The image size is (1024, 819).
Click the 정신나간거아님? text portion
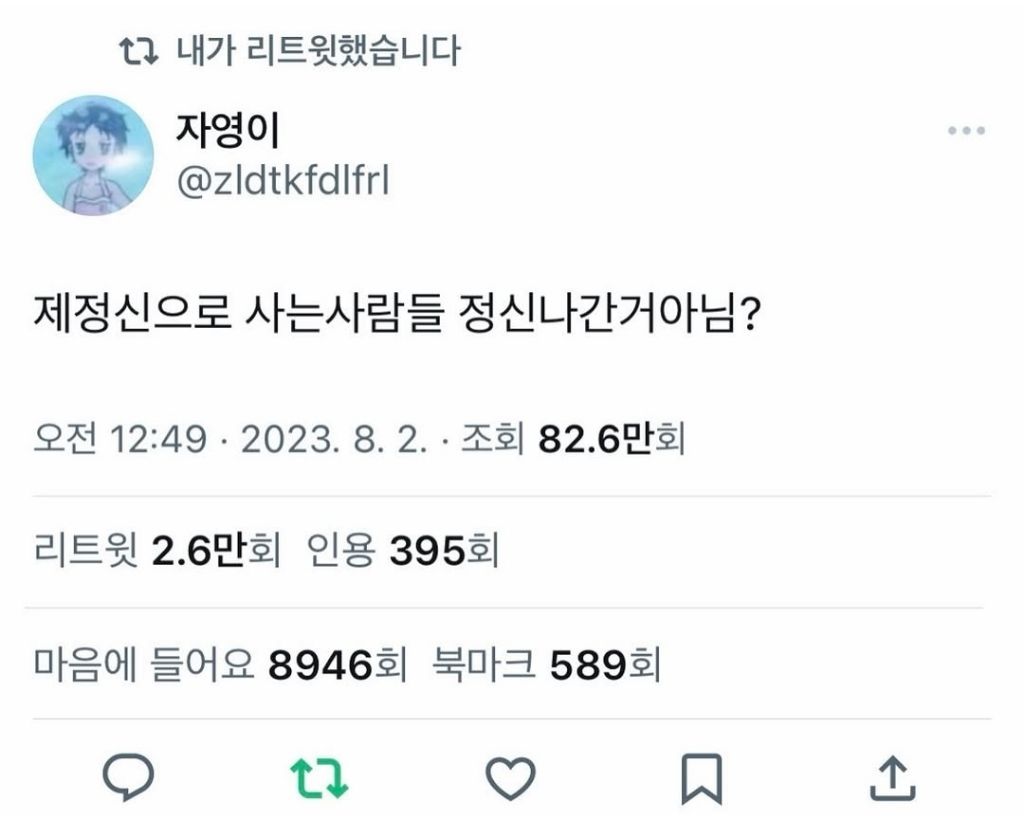(x=611, y=314)
